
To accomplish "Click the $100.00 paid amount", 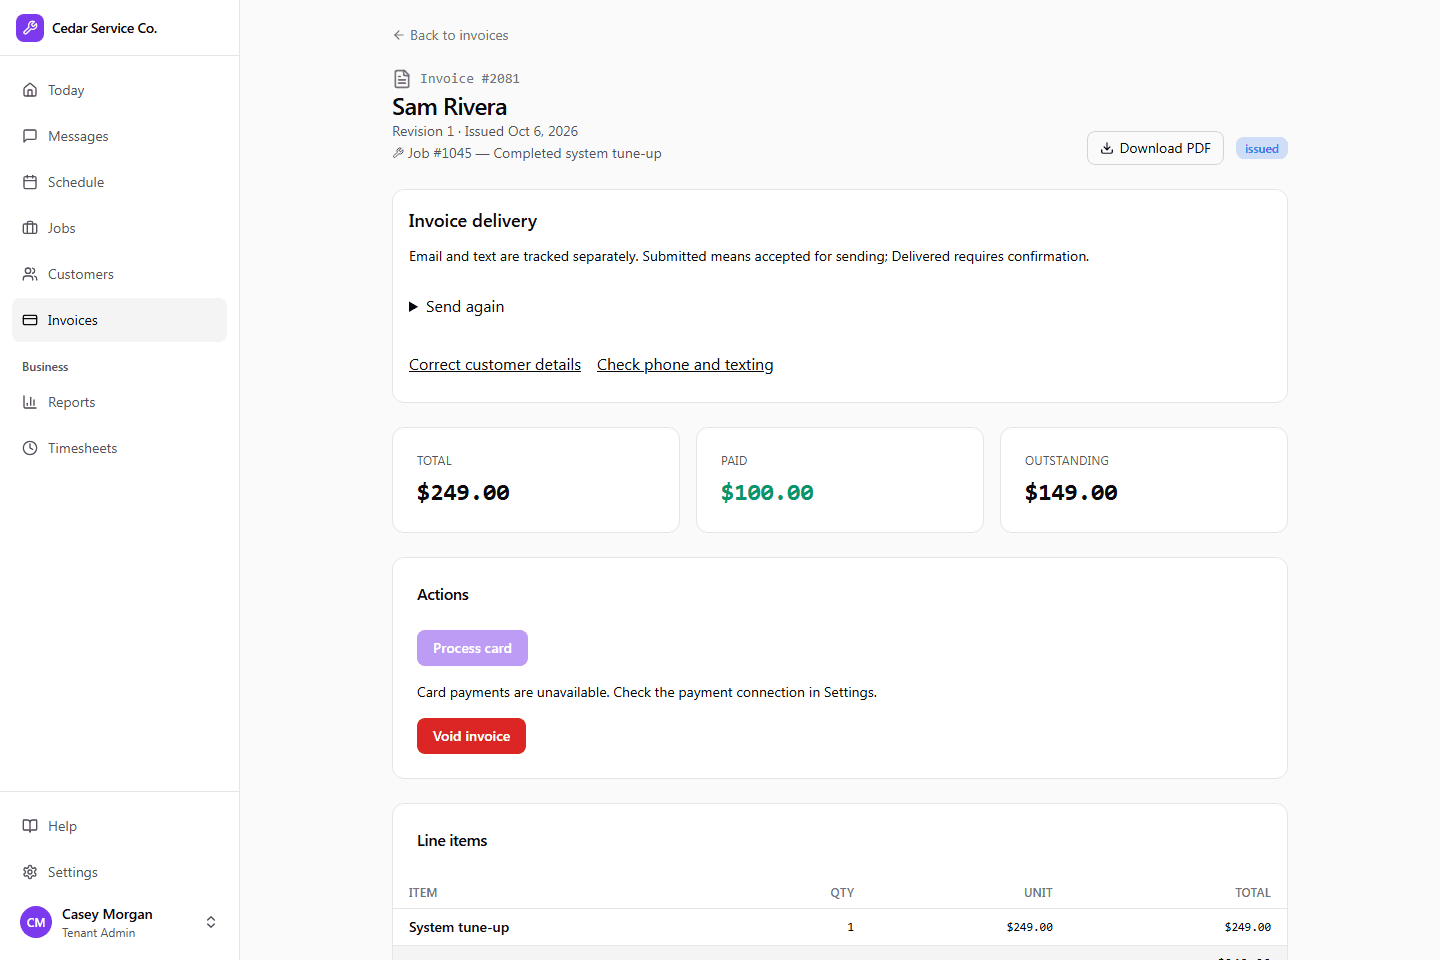I will [x=767, y=492].
